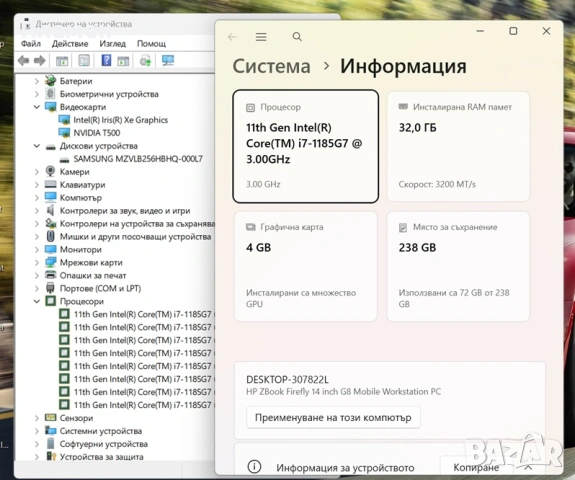
Task: Open the Действие menu
Action: tap(70, 44)
